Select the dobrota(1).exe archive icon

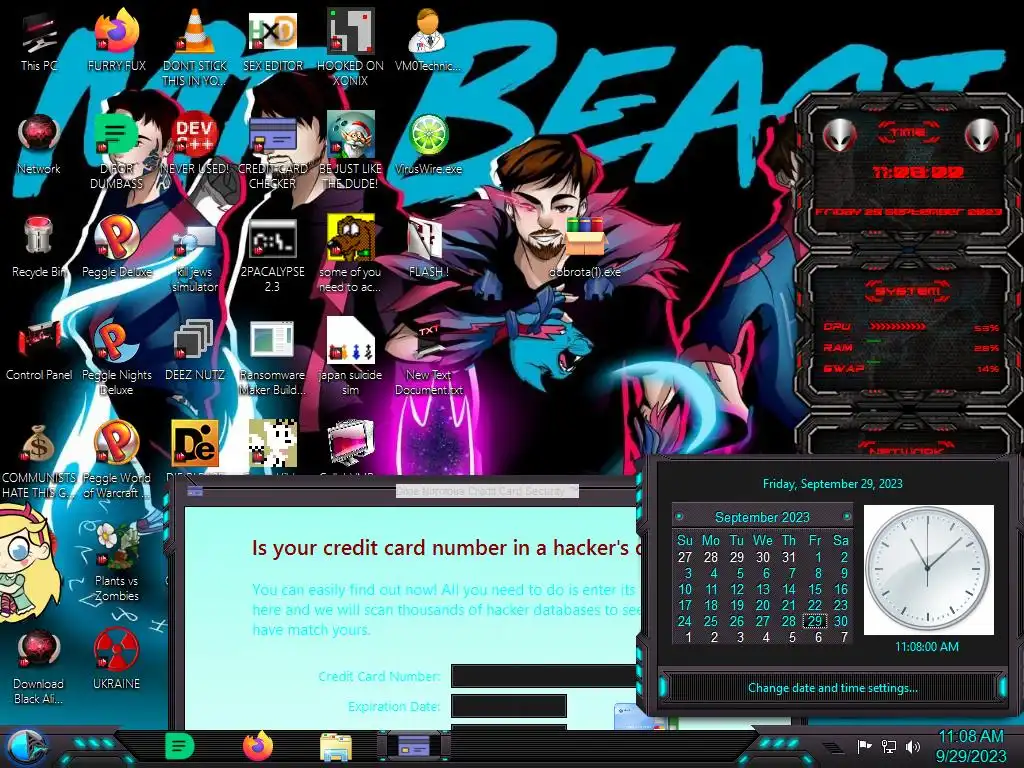(584, 248)
